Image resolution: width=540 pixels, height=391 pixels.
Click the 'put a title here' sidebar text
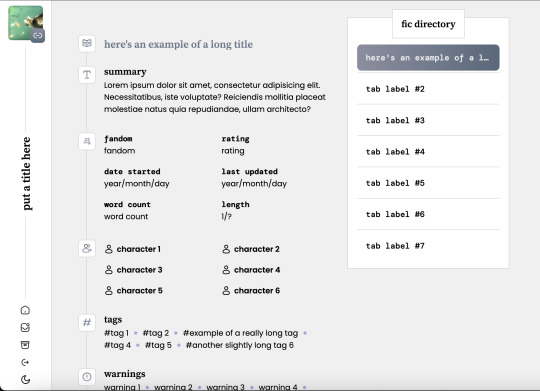coord(26,174)
